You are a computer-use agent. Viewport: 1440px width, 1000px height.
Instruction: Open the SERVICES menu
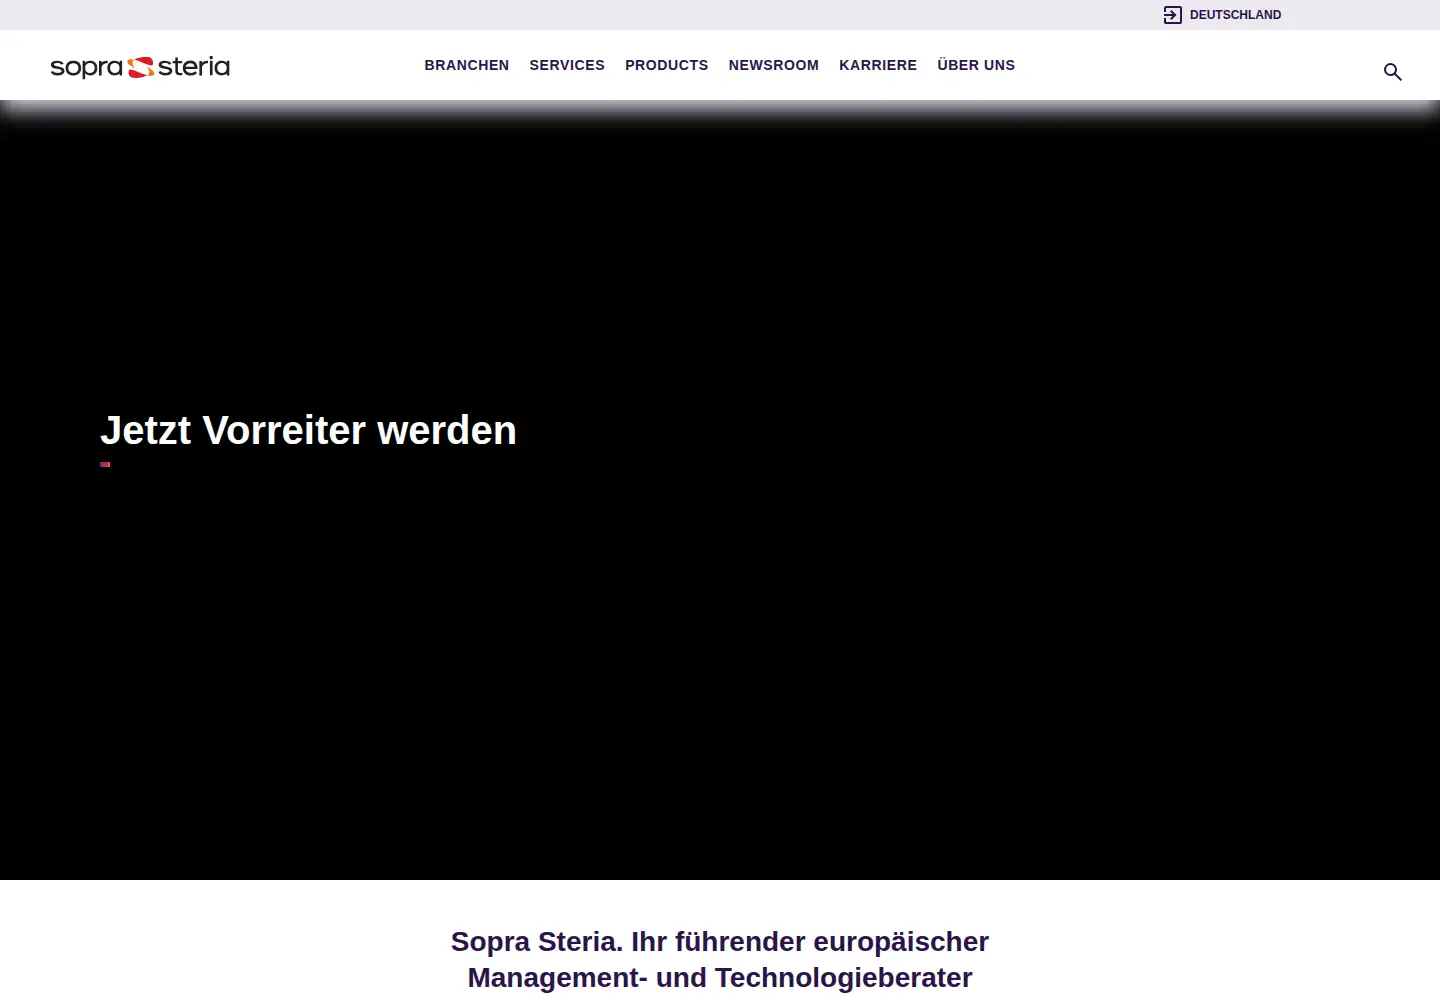point(567,65)
